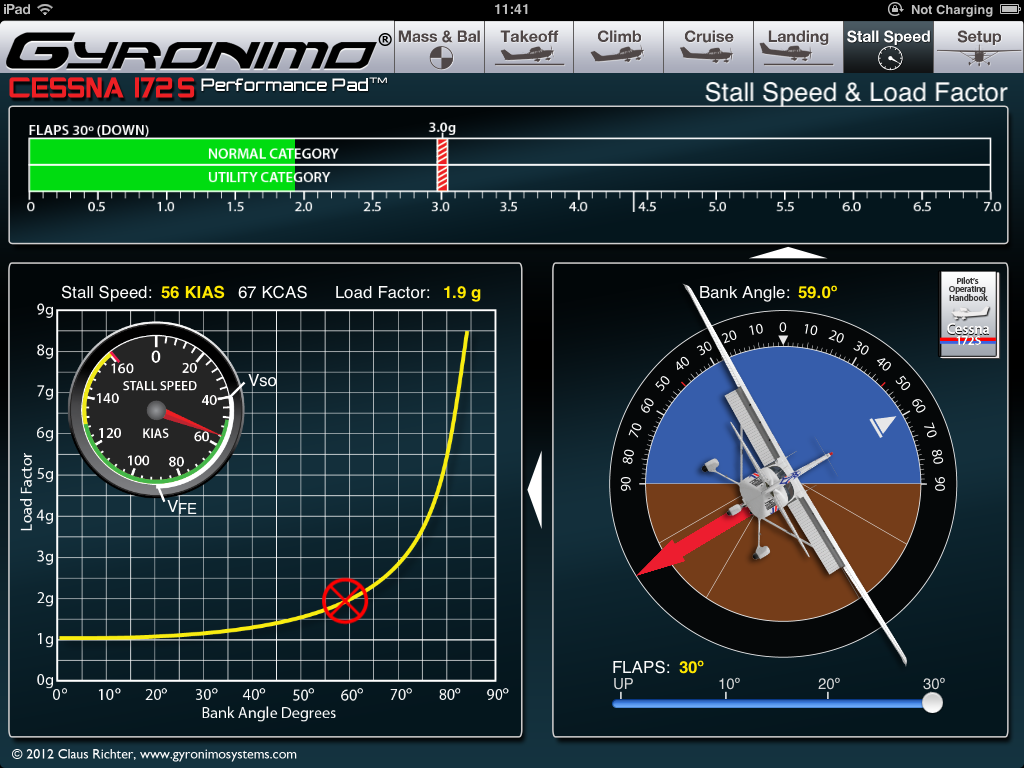Open the Mass & Bal tab
1024x768 pixels.
pos(440,47)
